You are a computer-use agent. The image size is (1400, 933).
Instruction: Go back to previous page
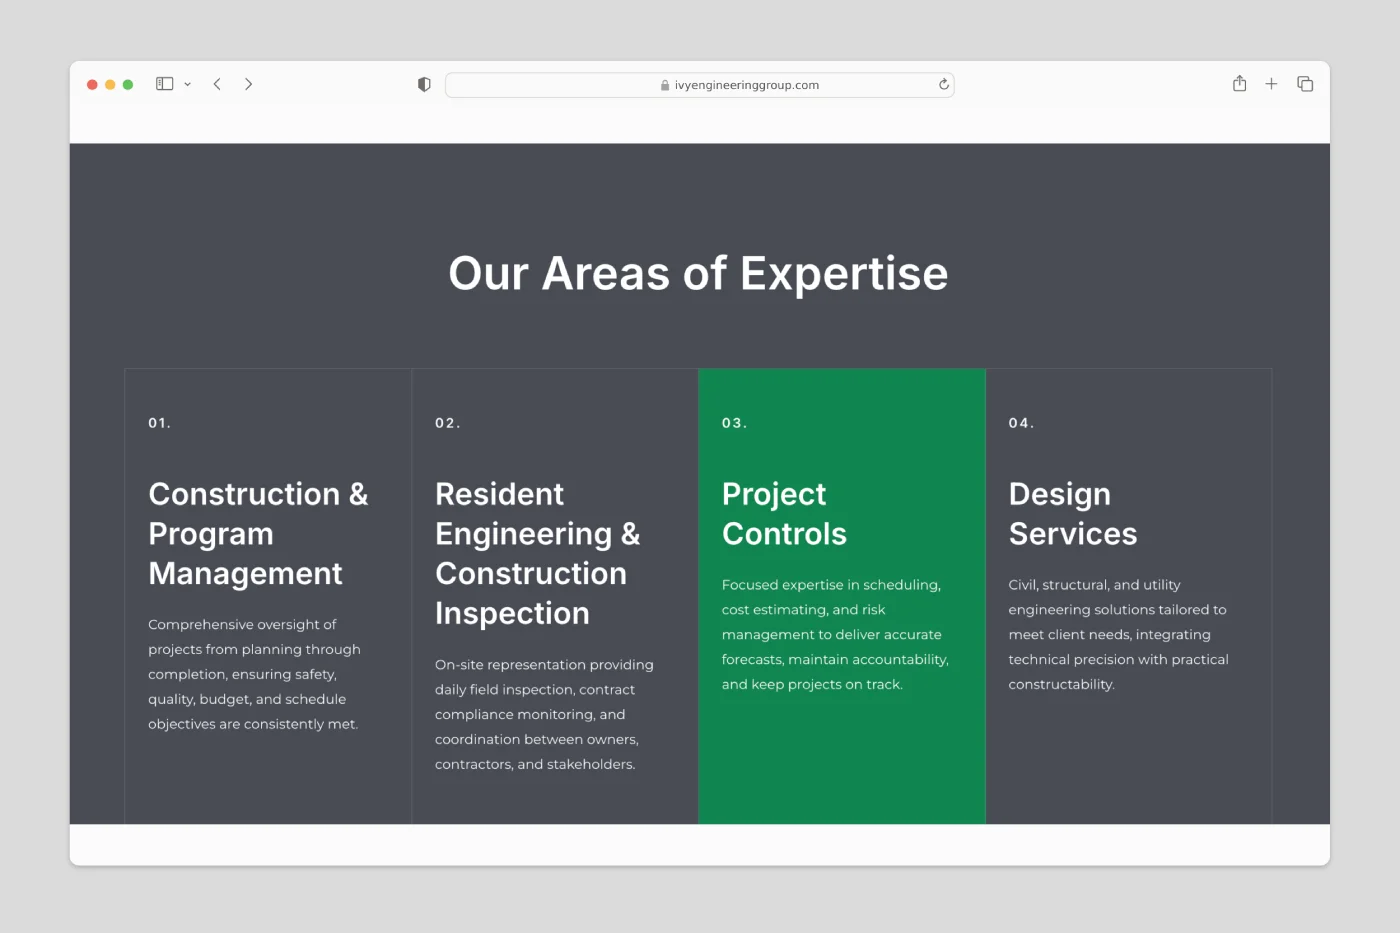coord(217,84)
